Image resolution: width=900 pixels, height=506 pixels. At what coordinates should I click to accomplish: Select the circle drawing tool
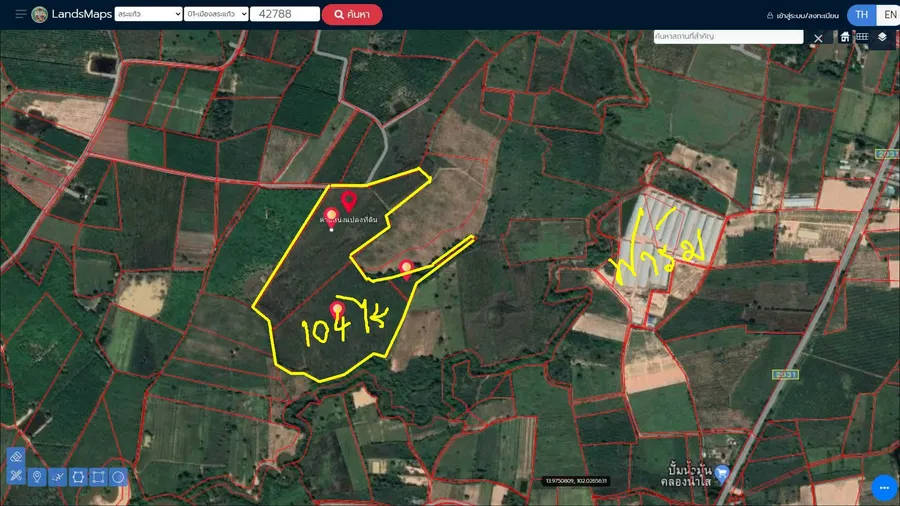pos(118,476)
